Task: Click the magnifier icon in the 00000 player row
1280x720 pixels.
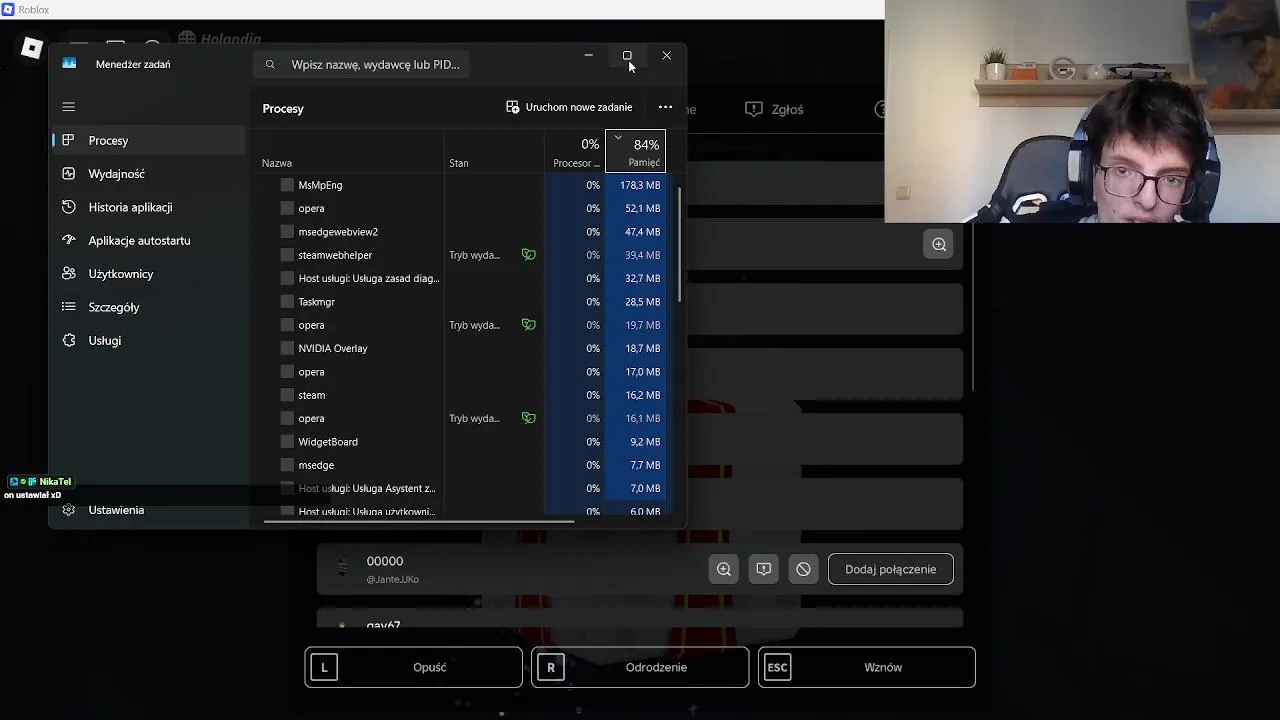Action: point(724,569)
